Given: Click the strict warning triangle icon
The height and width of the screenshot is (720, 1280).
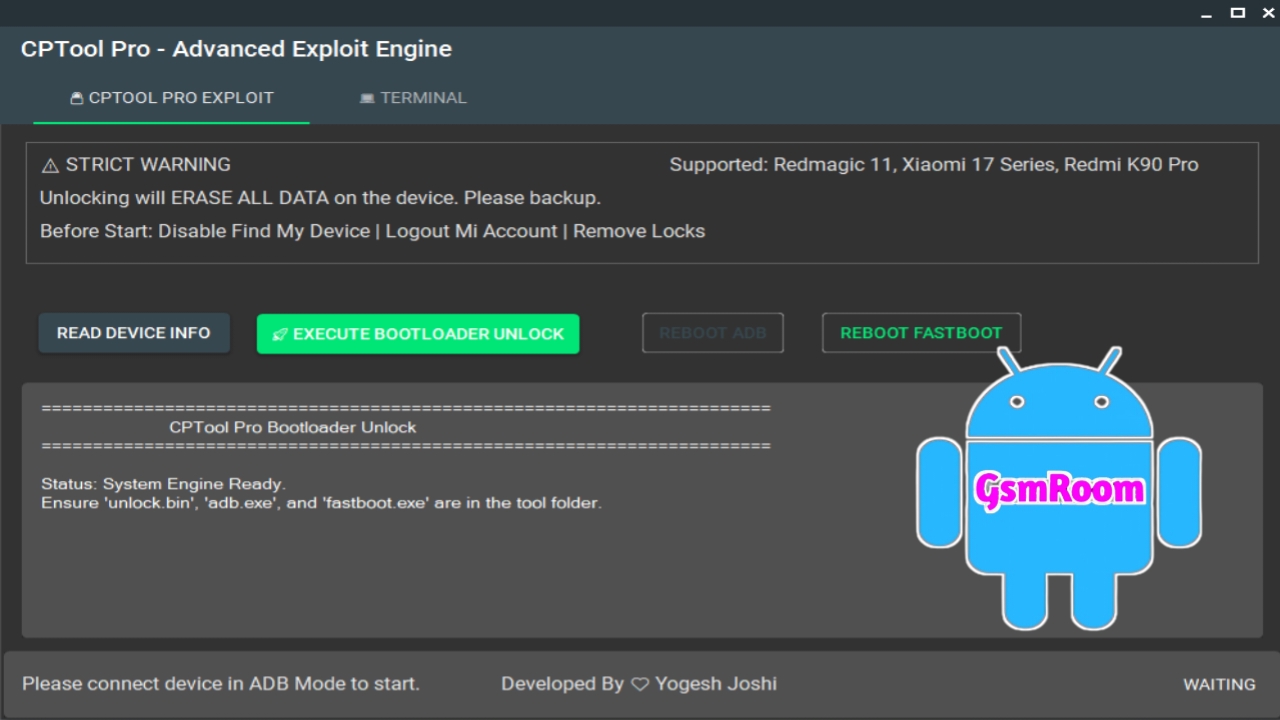Looking at the screenshot, I should (x=50, y=166).
